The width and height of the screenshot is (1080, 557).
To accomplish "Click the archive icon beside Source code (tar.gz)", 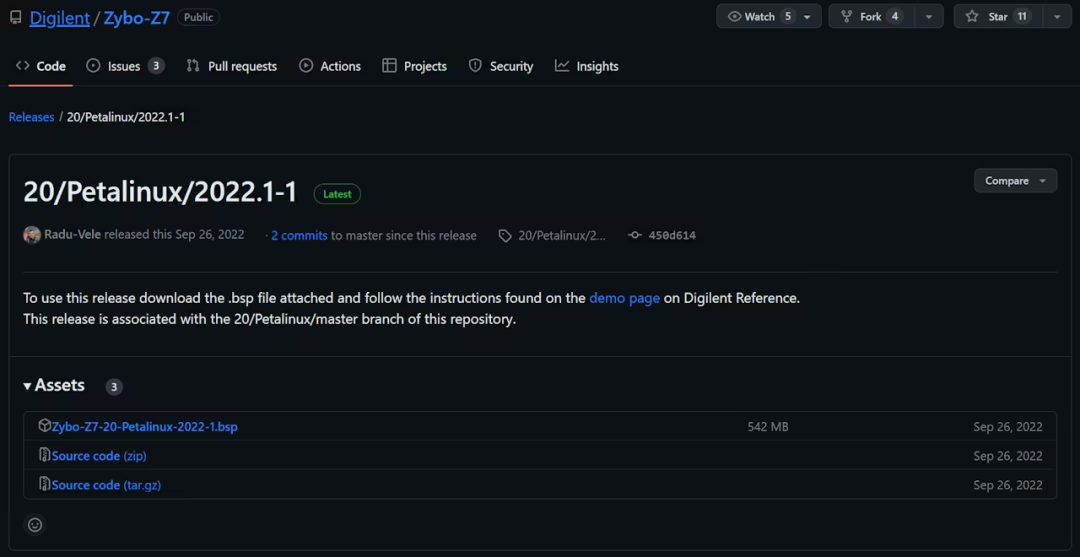I will click(45, 484).
